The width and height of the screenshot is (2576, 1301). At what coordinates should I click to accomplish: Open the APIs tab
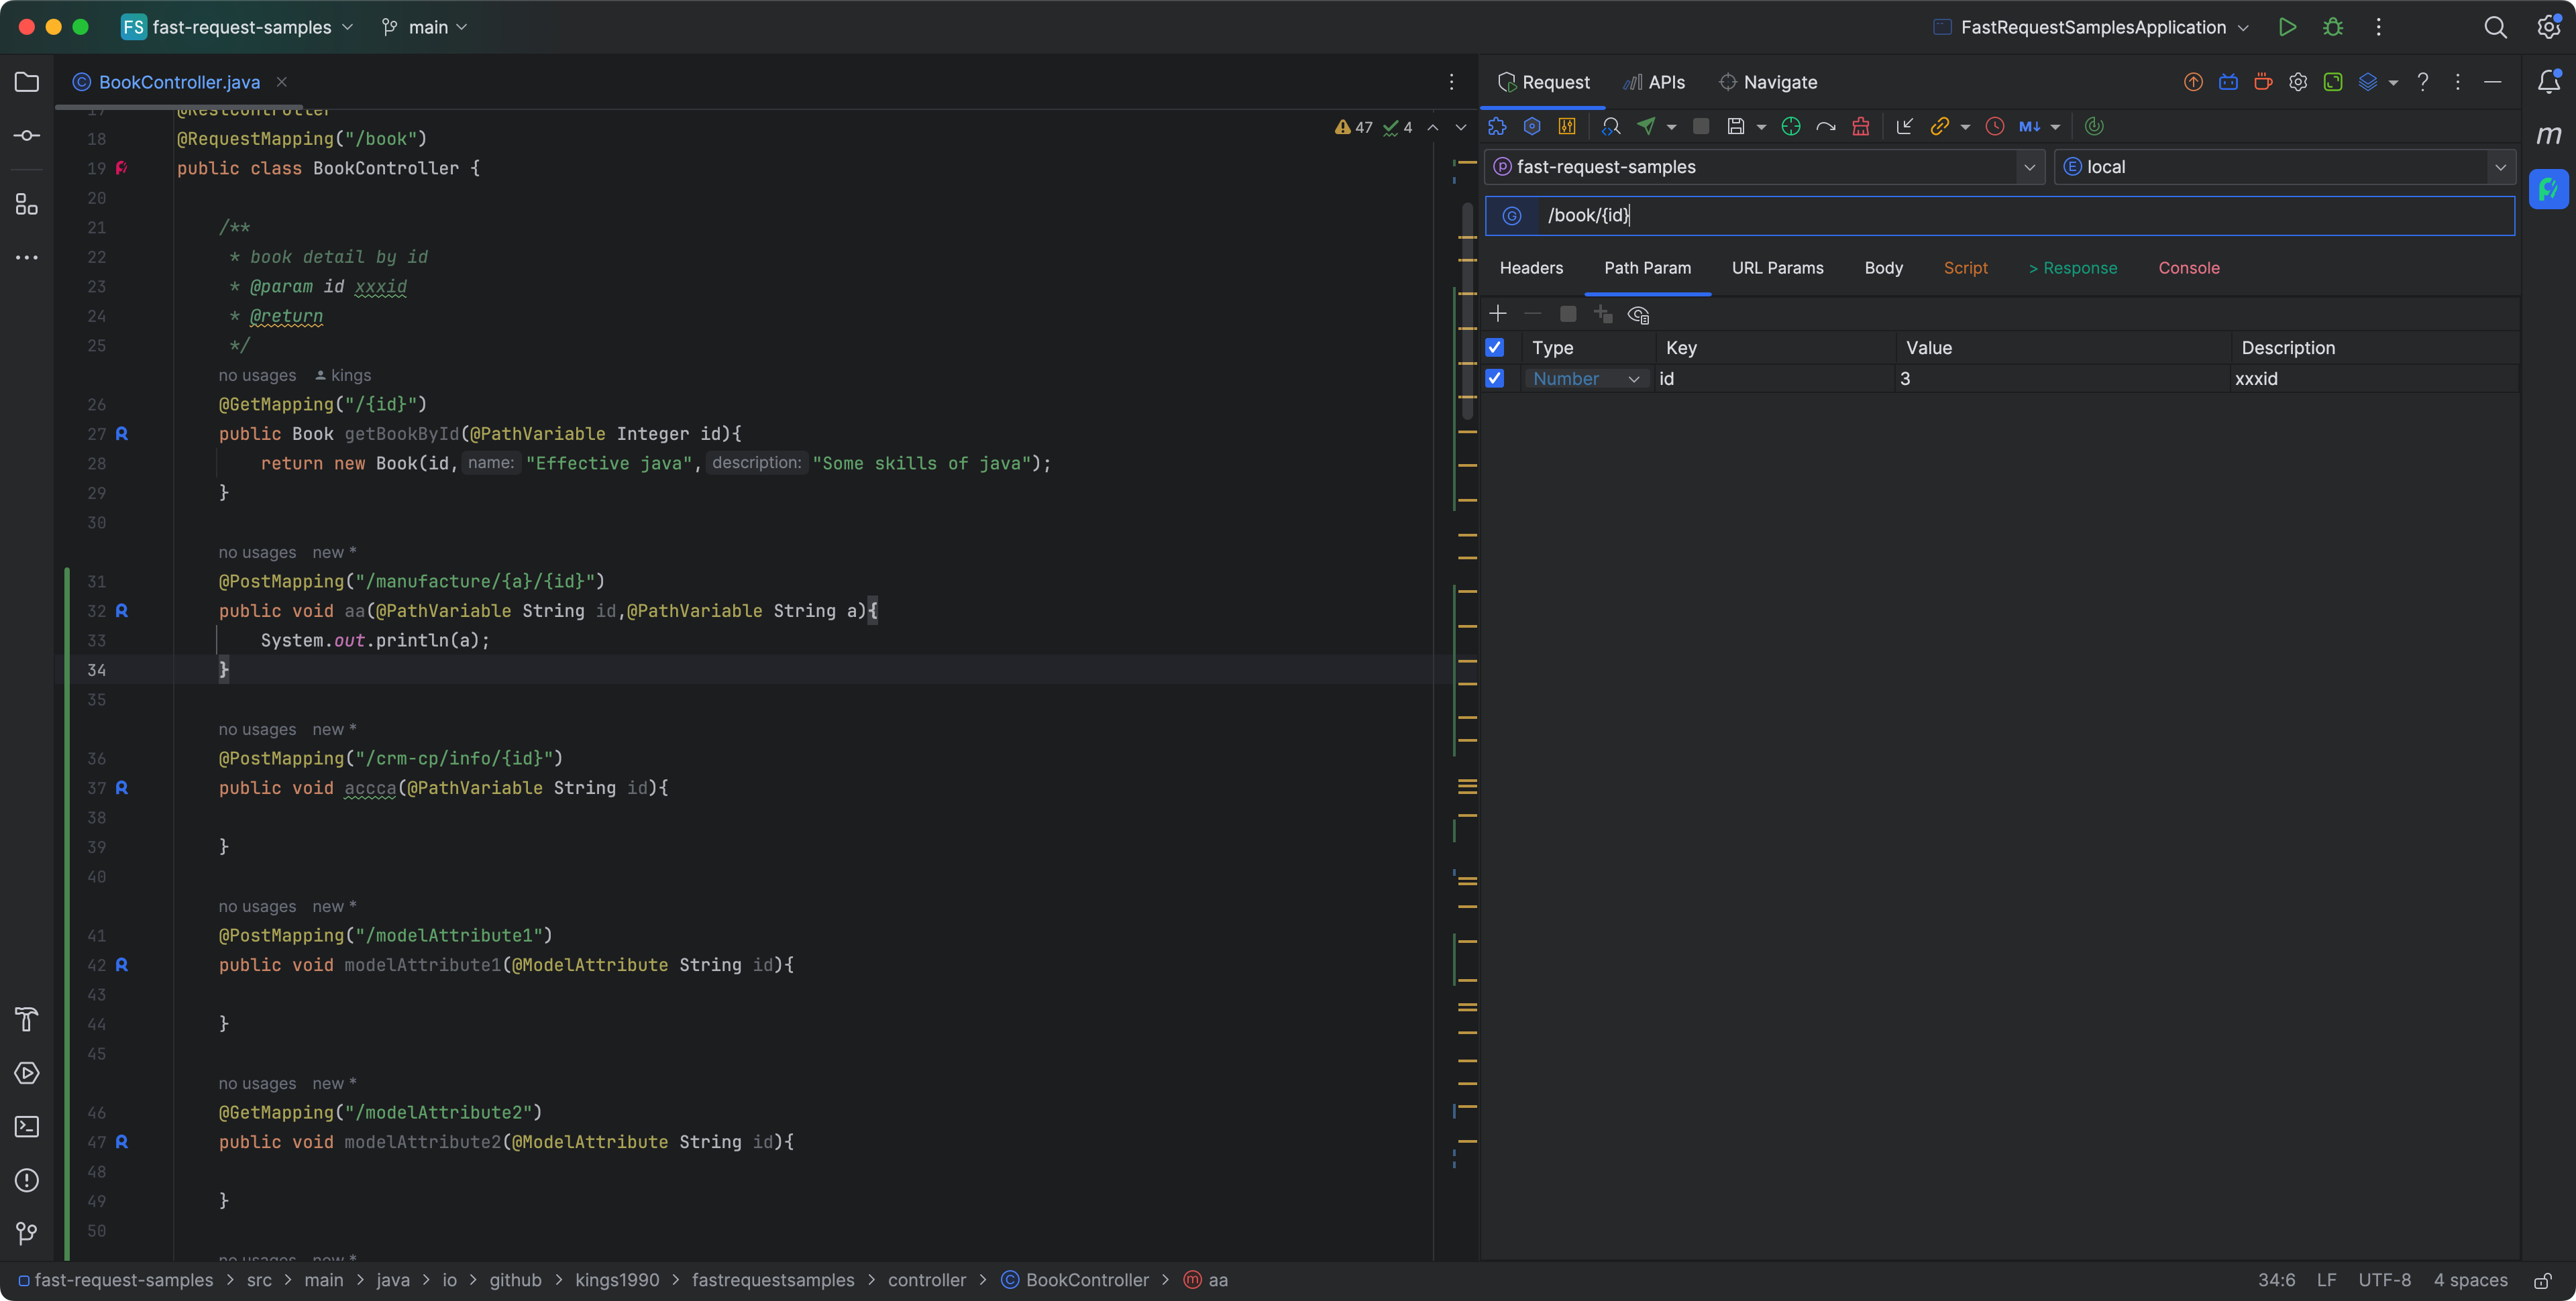(x=1655, y=82)
